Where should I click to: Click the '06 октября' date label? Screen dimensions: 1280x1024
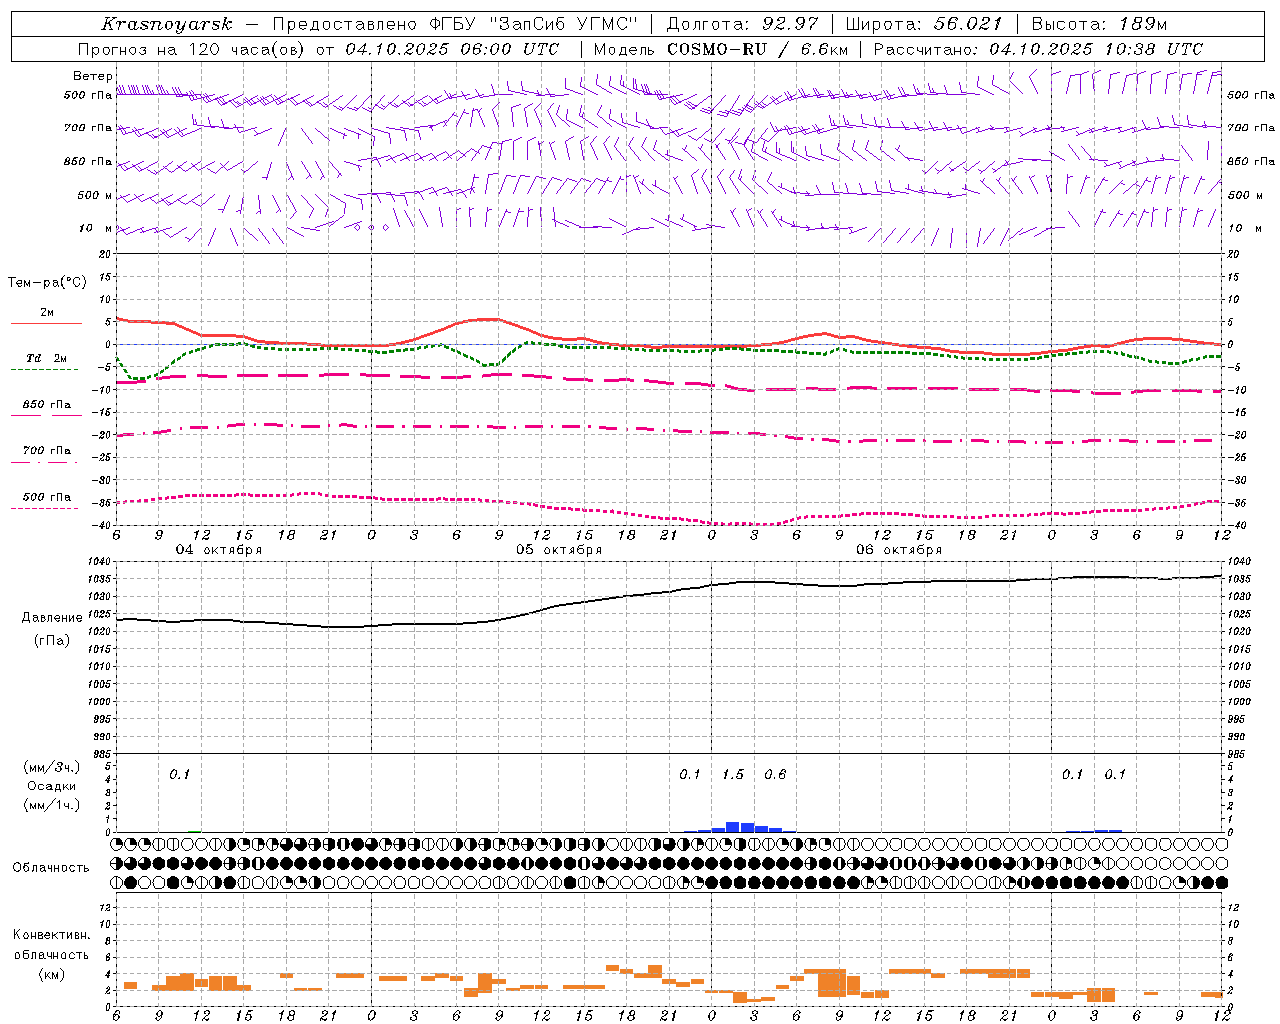click(899, 550)
